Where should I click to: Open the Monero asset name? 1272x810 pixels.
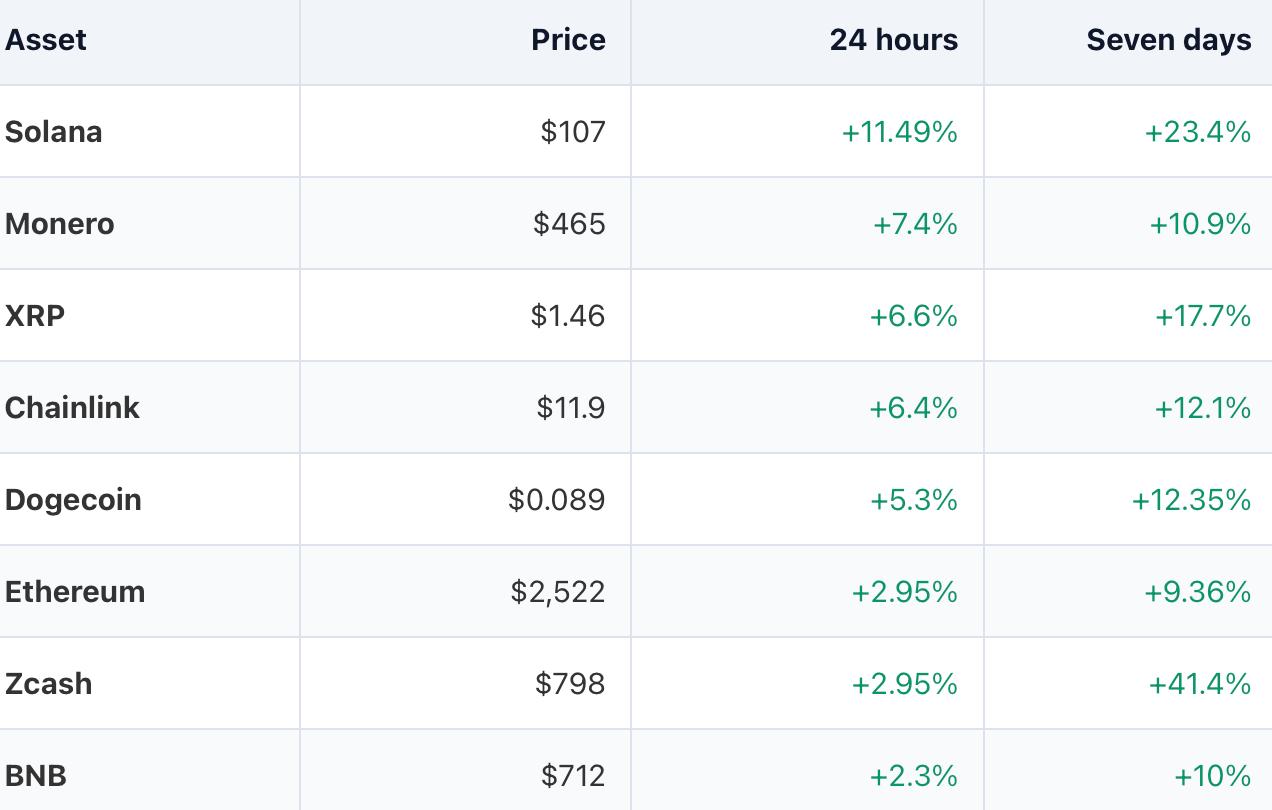click(60, 224)
